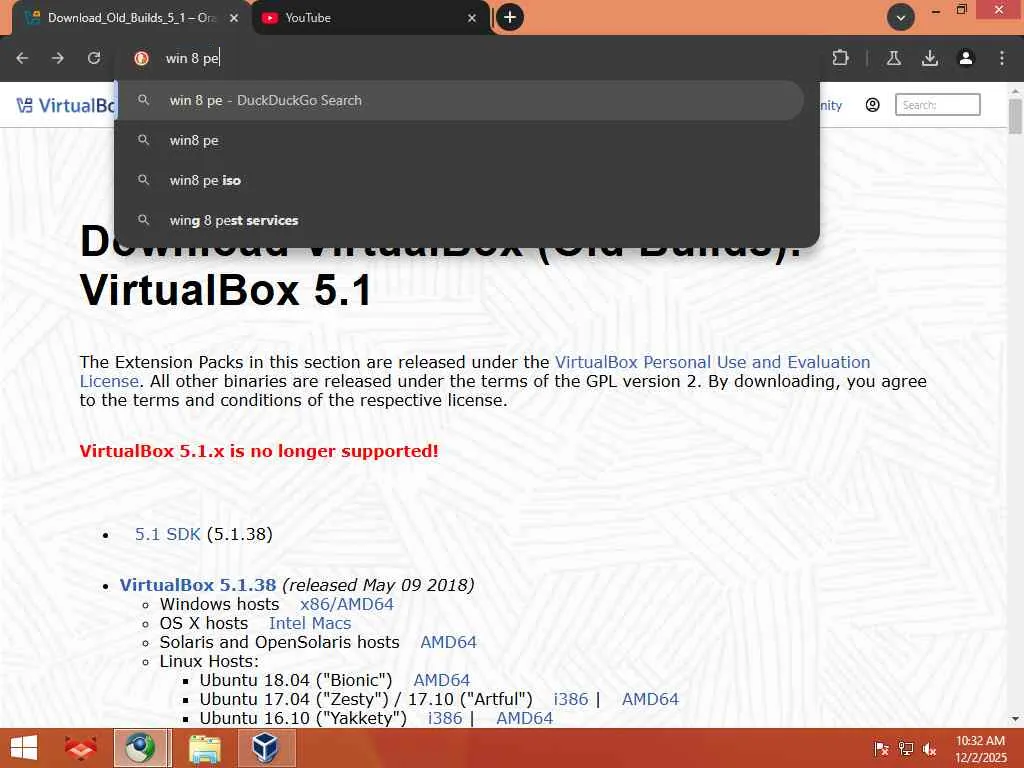
Task: Open Action Center flag tray icon
Action: click(881, 749)
